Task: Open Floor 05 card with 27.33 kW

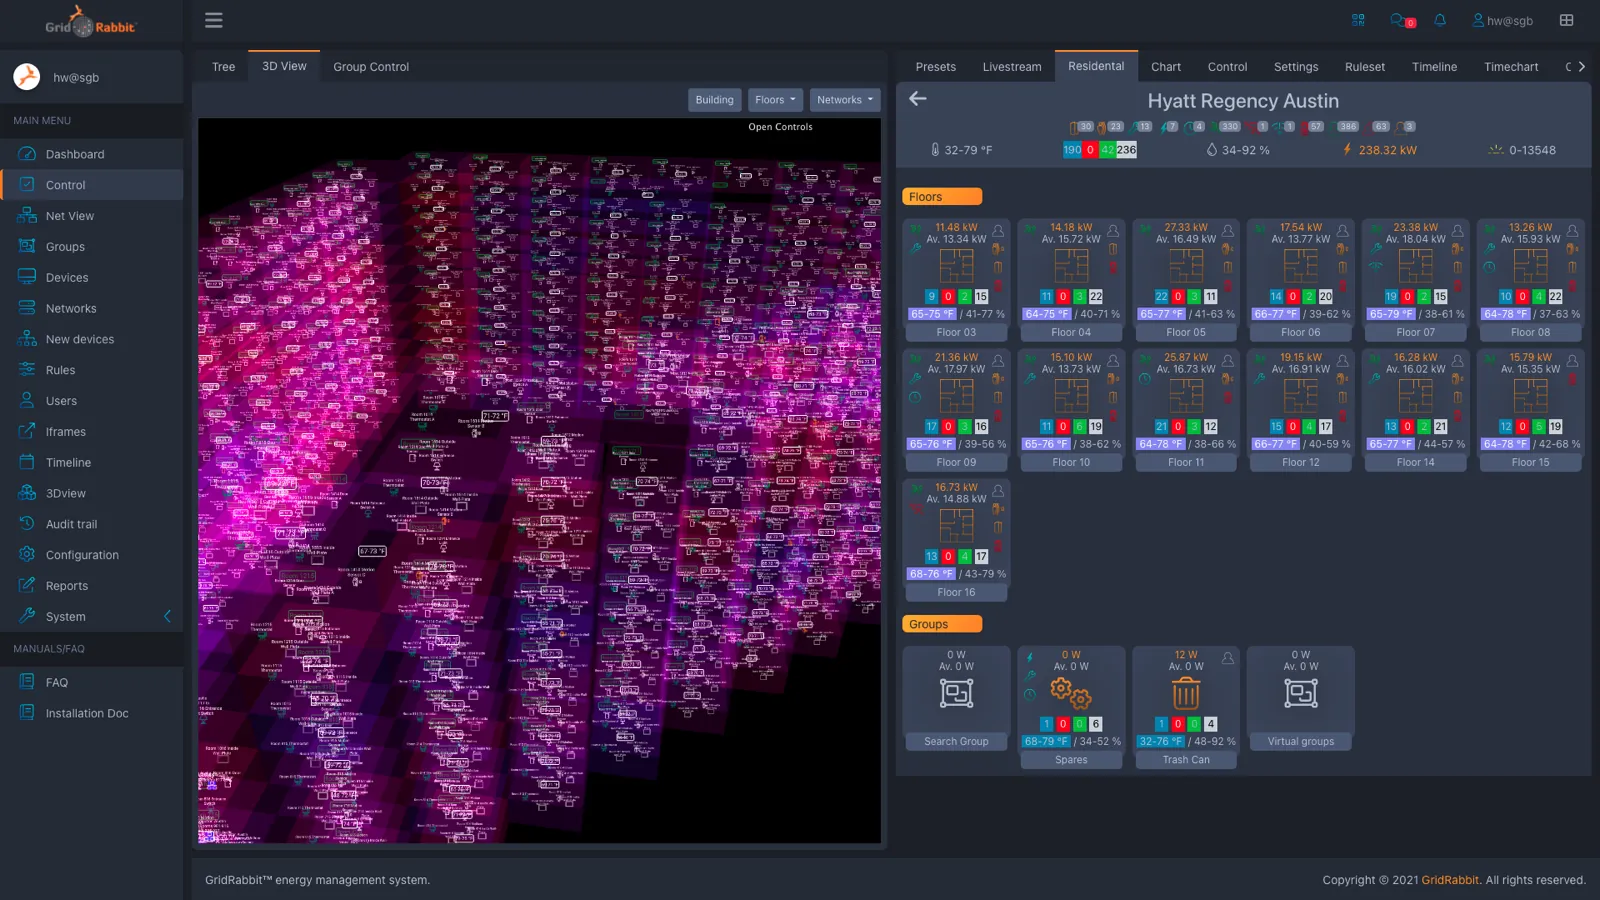Action: (1186, 280)
